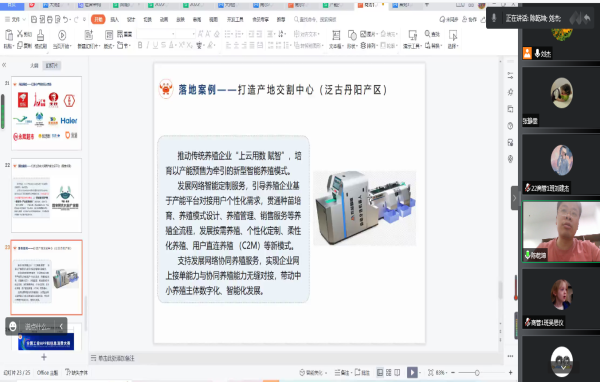The height and width of the screenshot is (382, 600).
Task: Open the 插入 ribbon tab
Action: click(114, 20)
